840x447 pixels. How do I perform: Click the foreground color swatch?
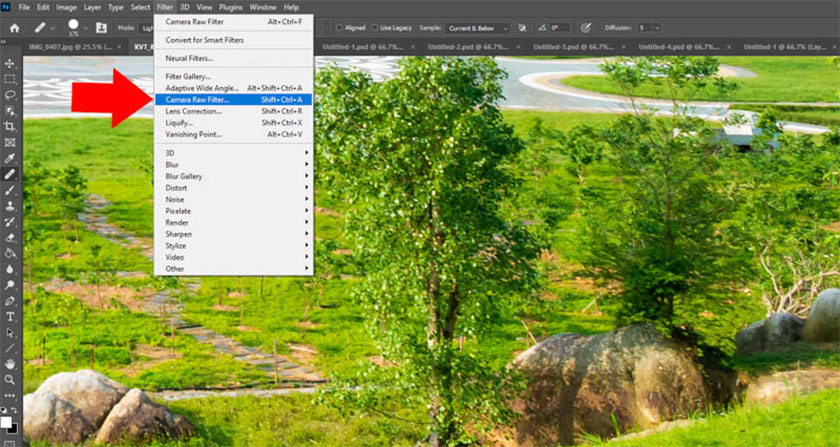7,422
